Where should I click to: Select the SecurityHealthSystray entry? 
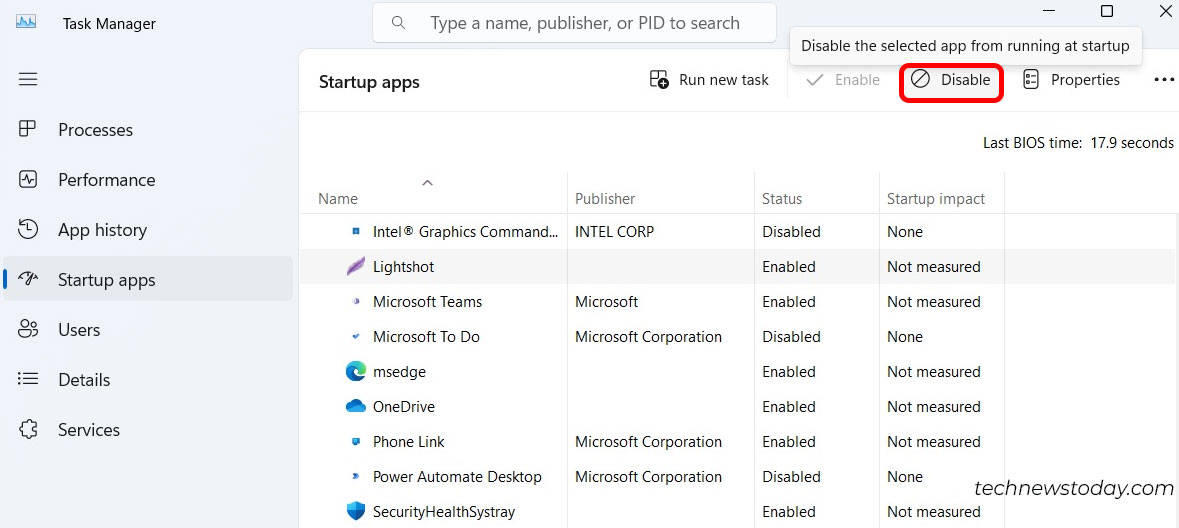[x=444, y=511]
